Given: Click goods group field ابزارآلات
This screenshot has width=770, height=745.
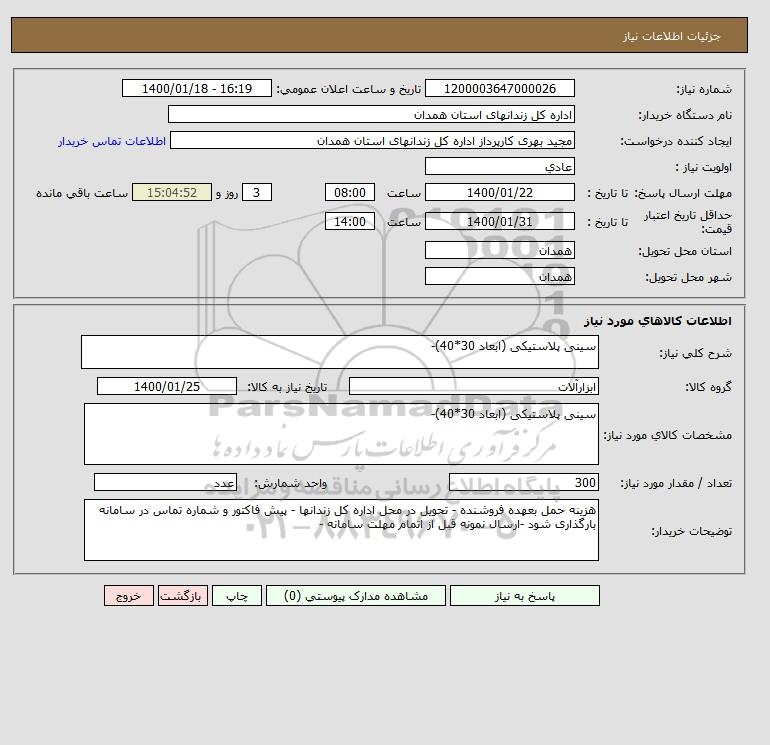Looking at the screenshot, I should (474, 386).
